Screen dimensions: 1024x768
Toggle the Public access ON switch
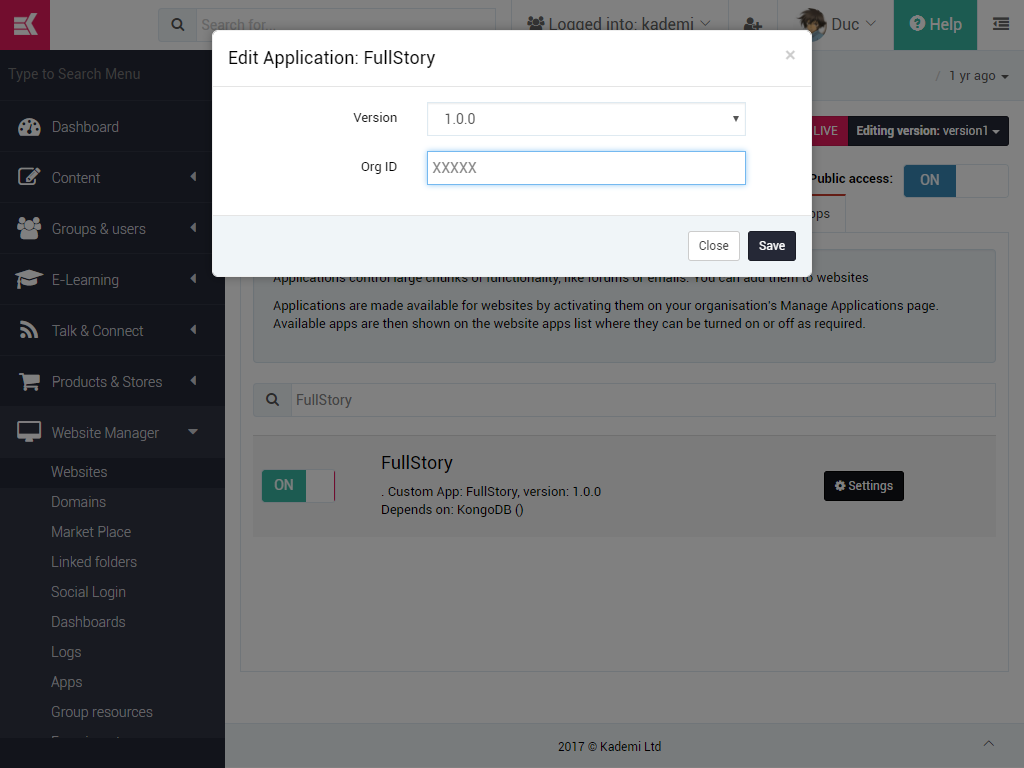point(955,180)
